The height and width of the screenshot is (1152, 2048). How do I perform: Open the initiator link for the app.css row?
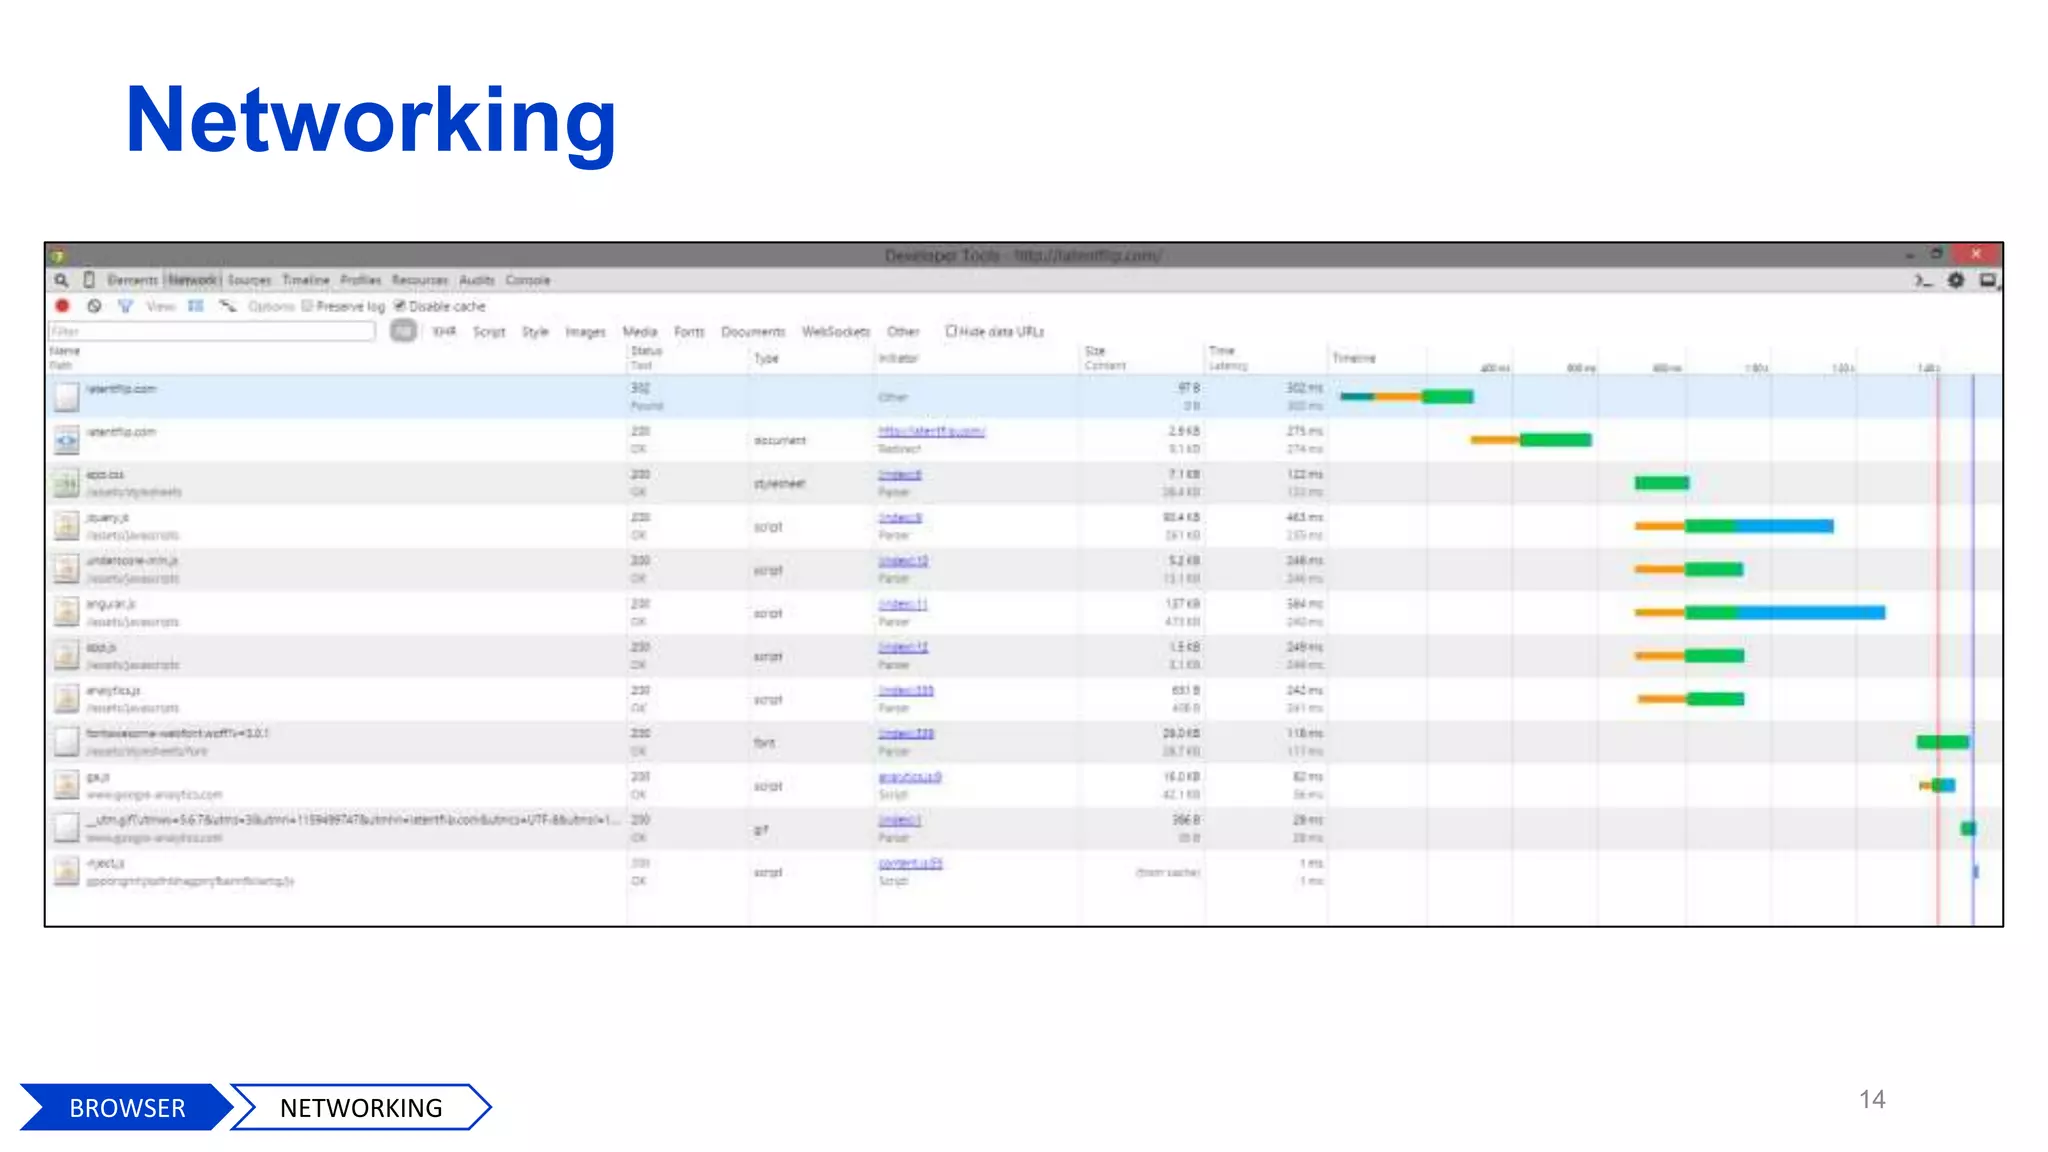(x=900, y=475)
